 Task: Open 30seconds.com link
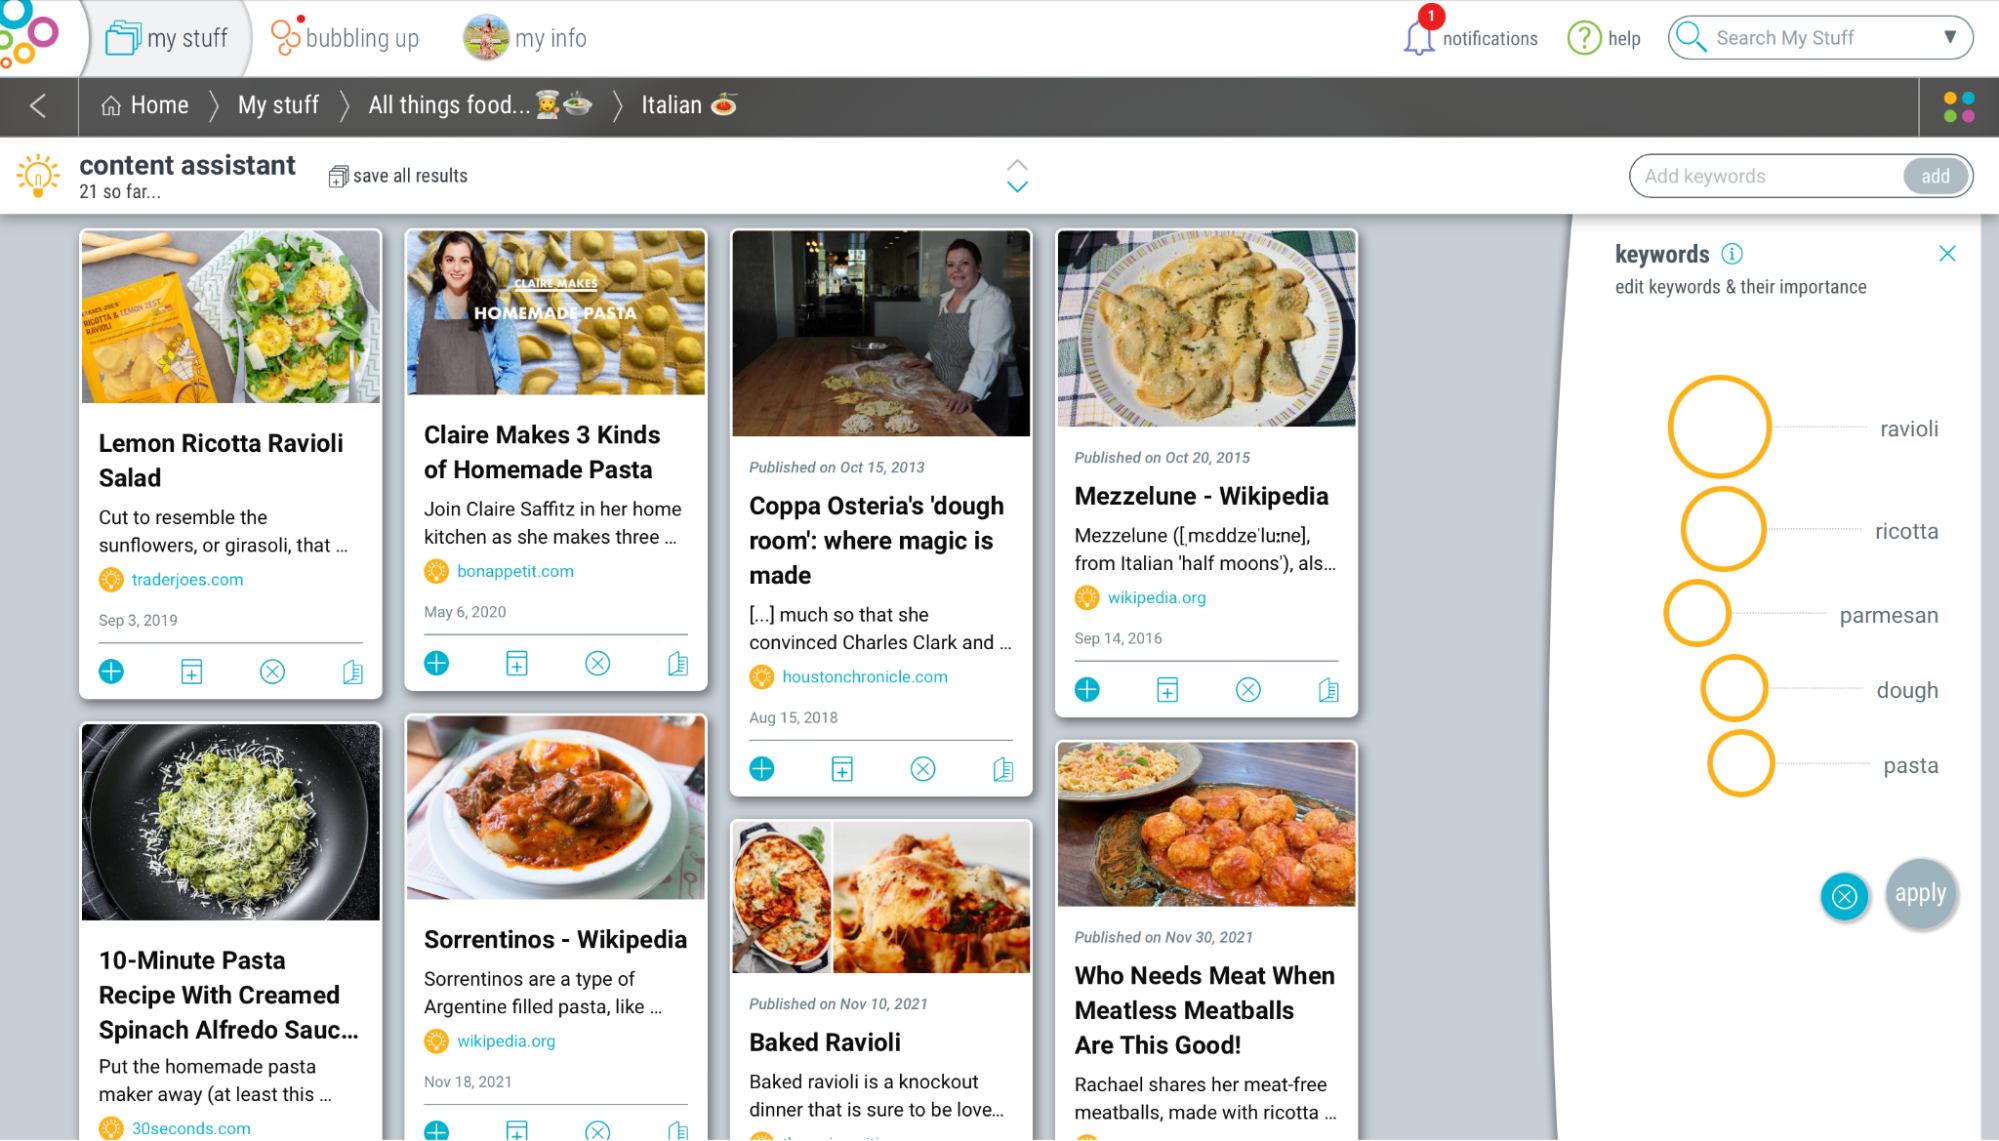coord(191,1128)
